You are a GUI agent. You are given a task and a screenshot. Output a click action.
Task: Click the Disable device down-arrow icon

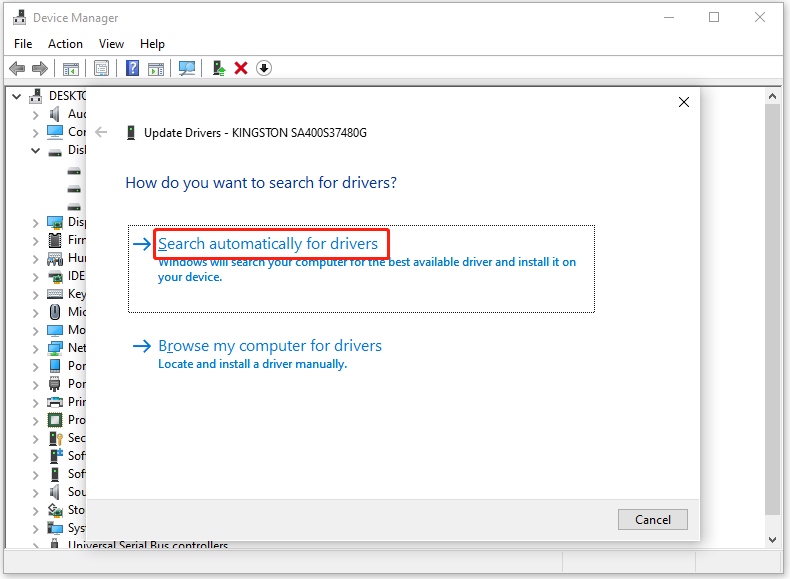pos(264,68)
